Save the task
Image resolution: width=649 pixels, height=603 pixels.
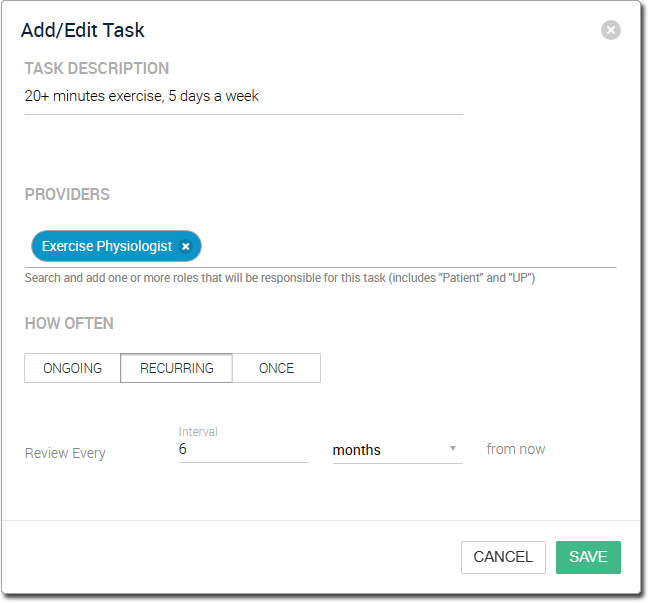[x=588, y=557]
